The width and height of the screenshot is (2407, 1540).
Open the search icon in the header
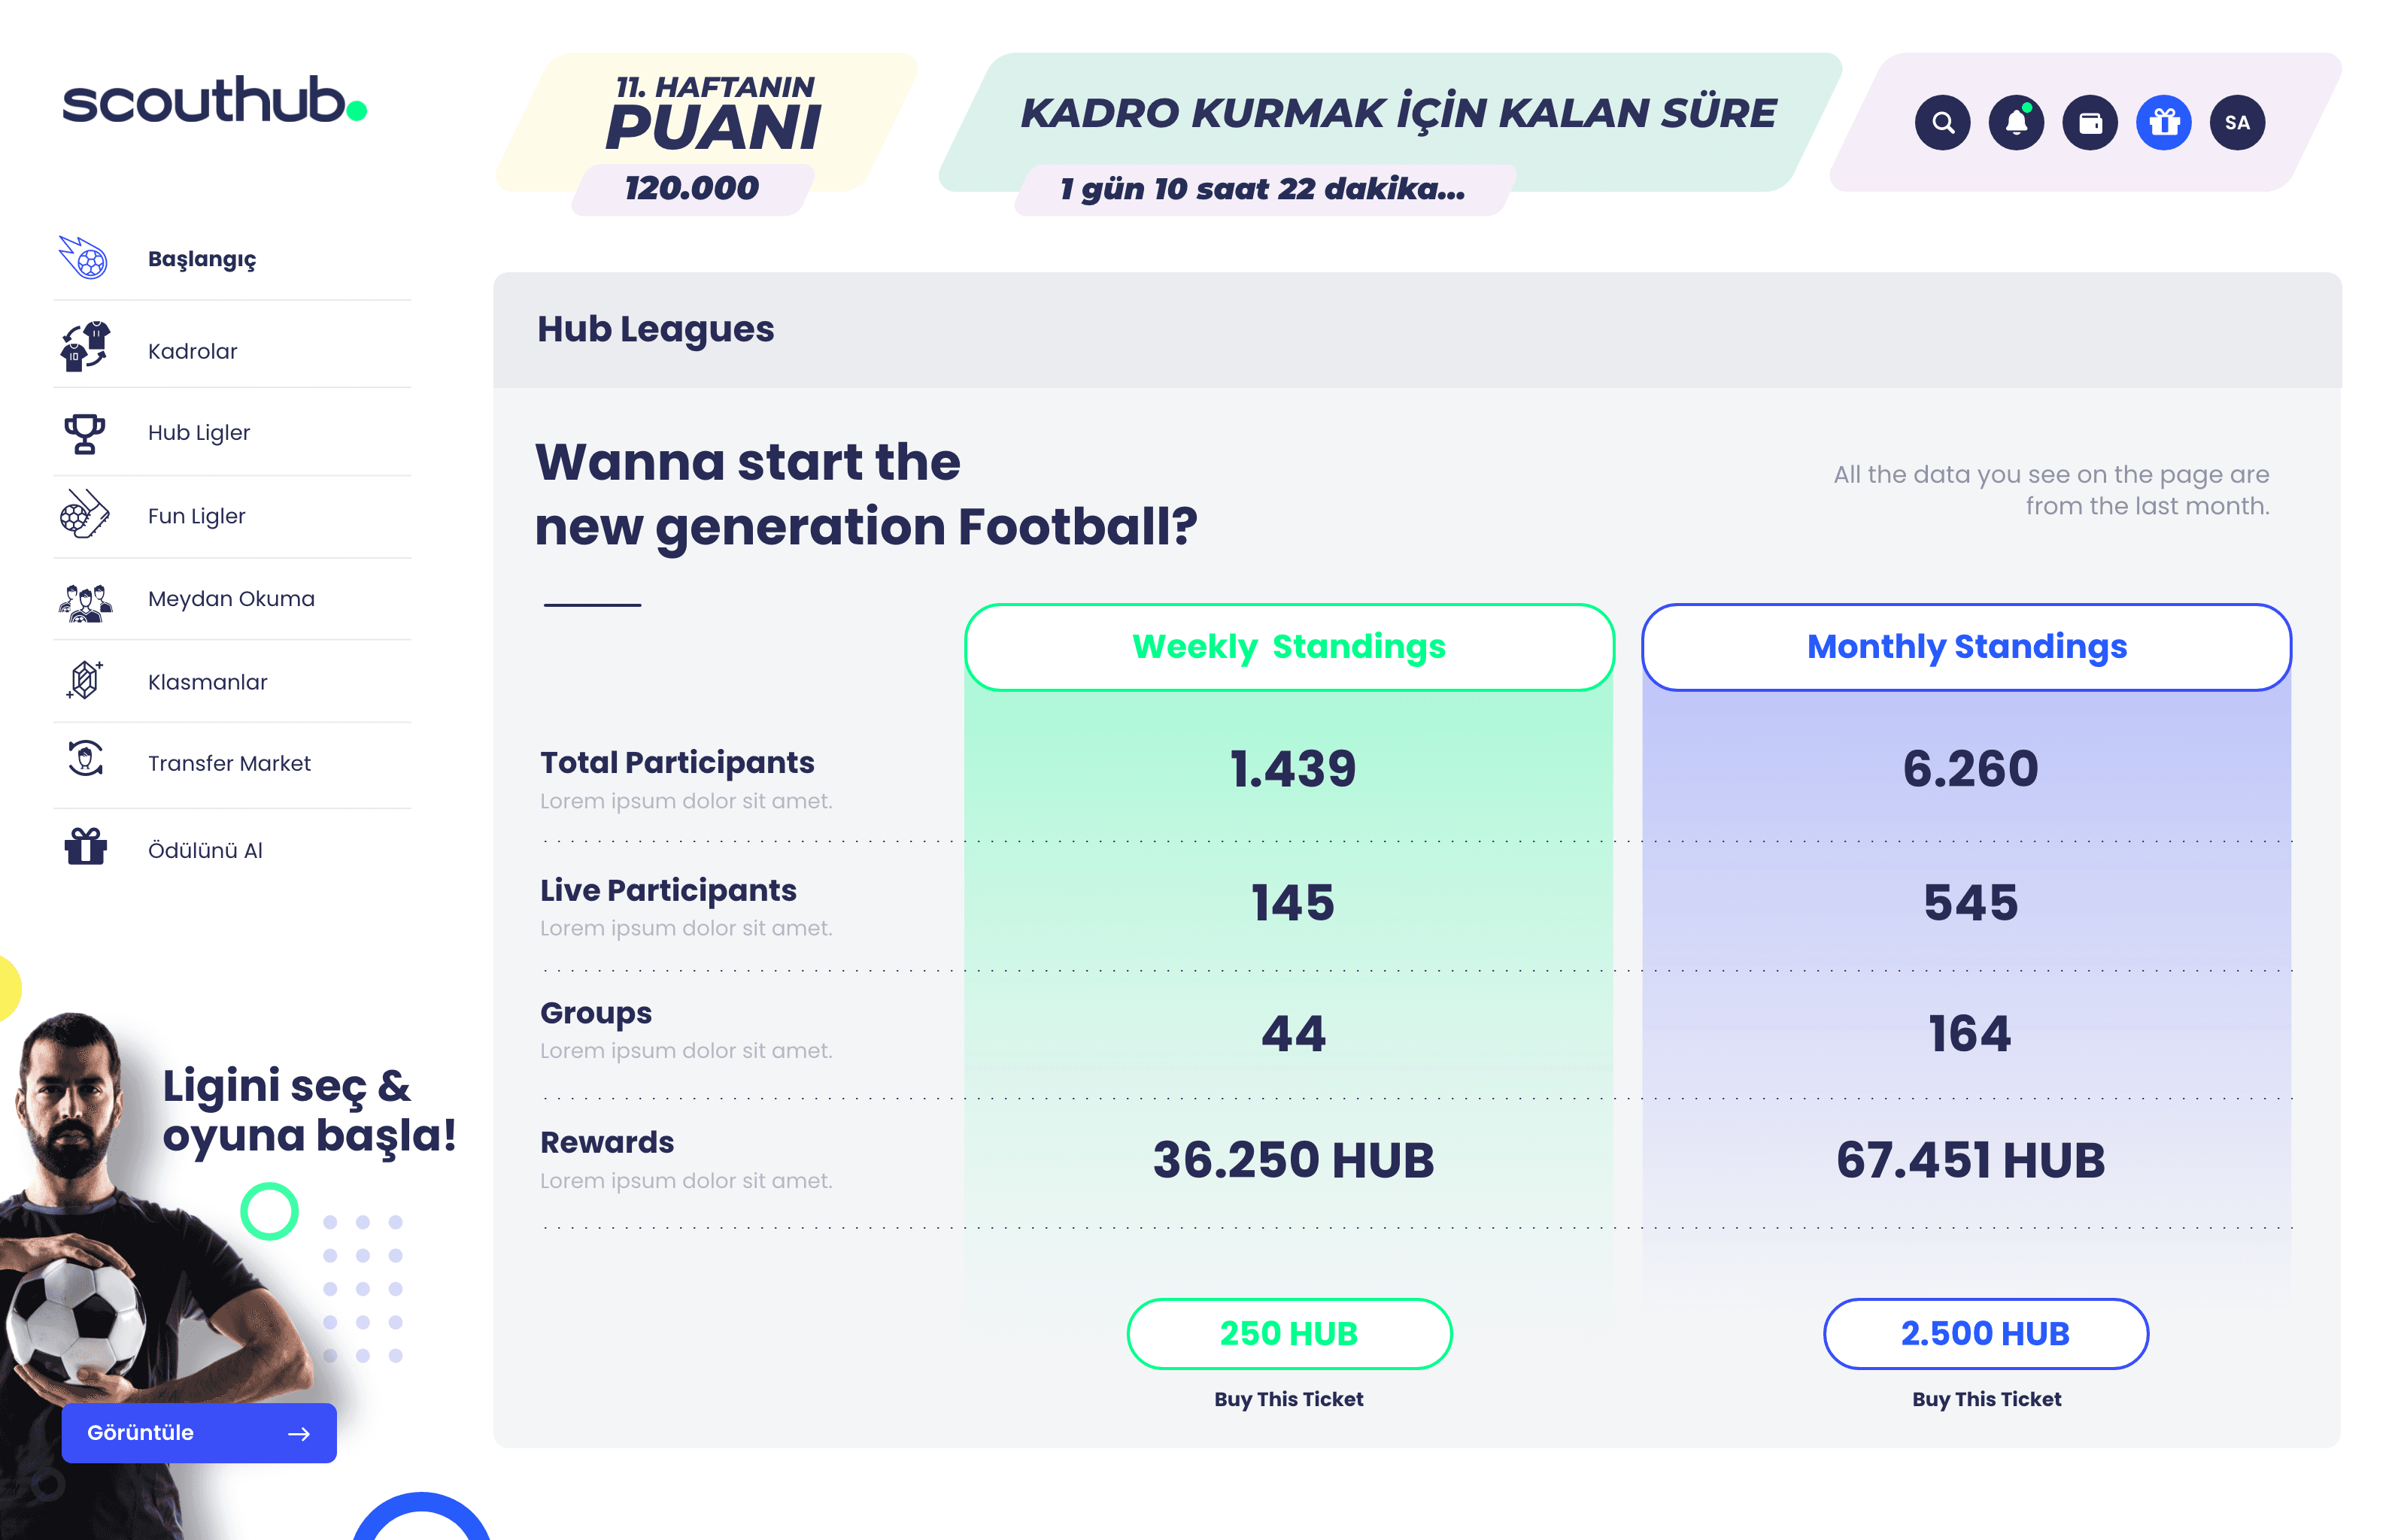[x=1942, y=123]
